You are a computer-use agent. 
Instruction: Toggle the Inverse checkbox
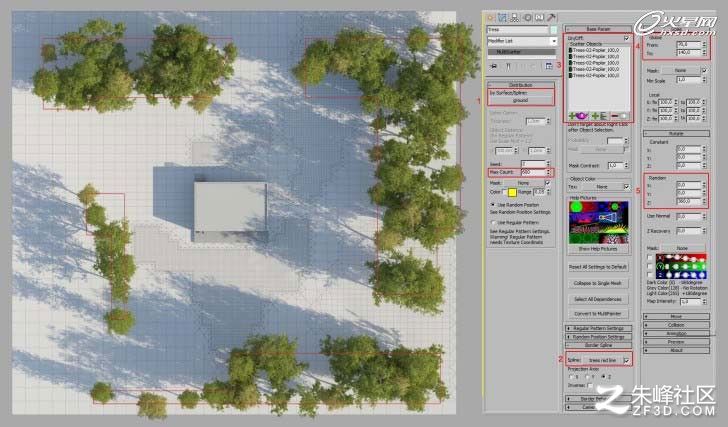click(x=589, y=385)
